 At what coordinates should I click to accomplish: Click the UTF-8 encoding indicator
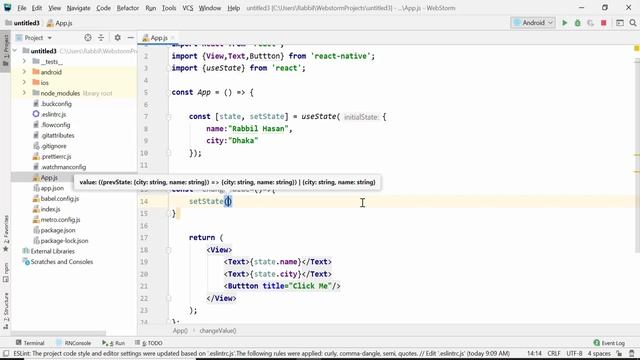coord(574,353)
